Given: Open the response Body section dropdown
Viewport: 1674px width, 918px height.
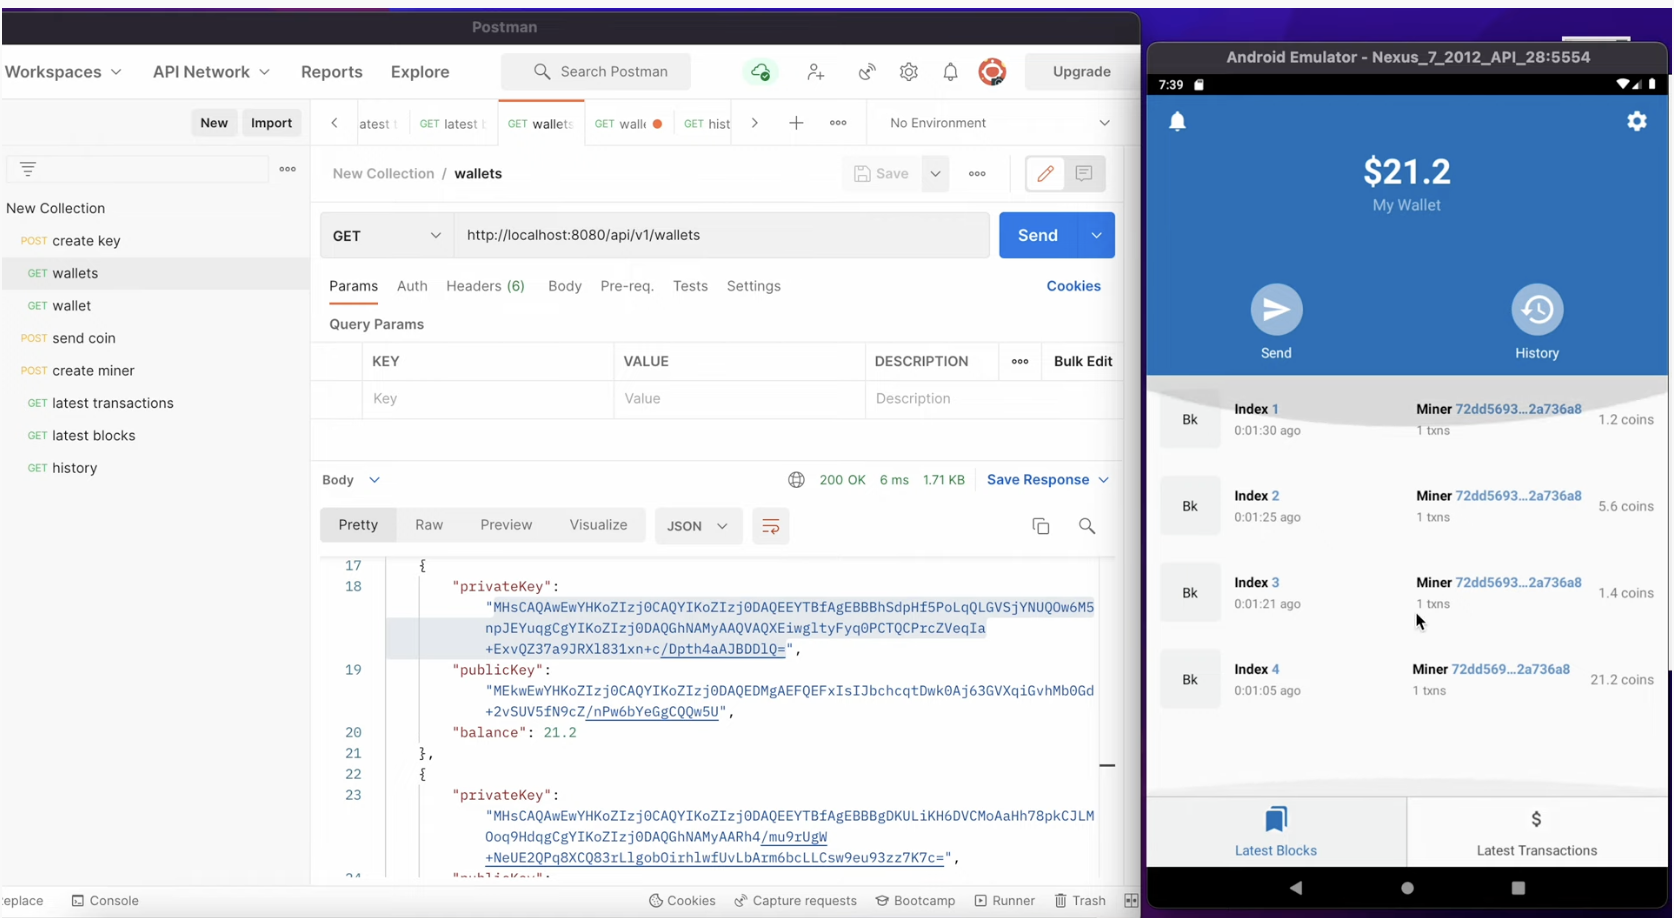Looking at the screenshot, I should (x=352, y=480).
